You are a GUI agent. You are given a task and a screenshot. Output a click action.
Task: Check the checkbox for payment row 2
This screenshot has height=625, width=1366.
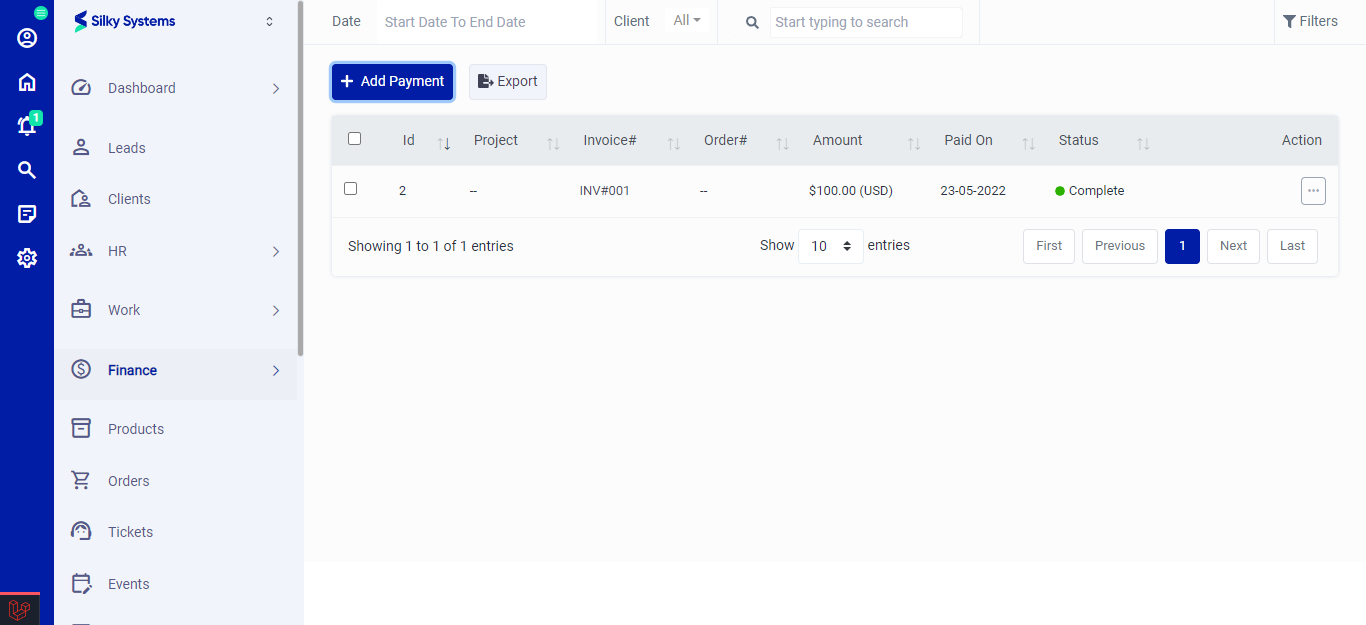click(x=350, y=189)
